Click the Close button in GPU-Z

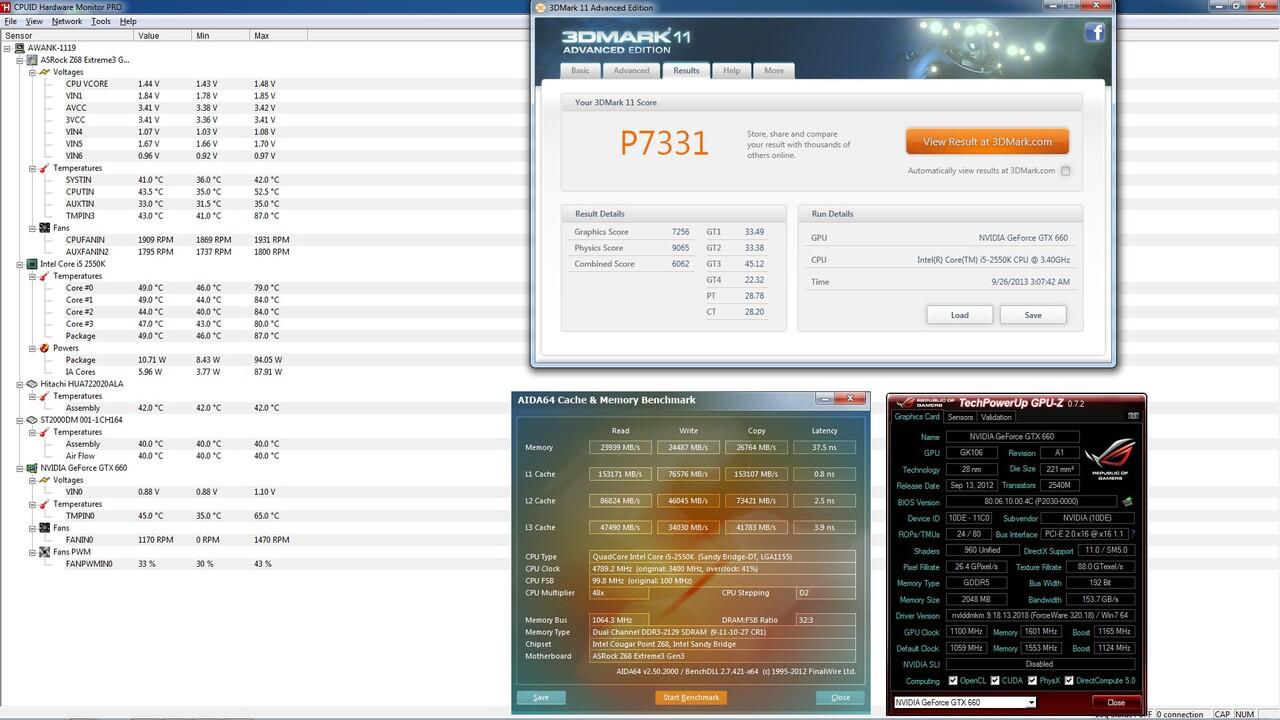click(1116, 702)
